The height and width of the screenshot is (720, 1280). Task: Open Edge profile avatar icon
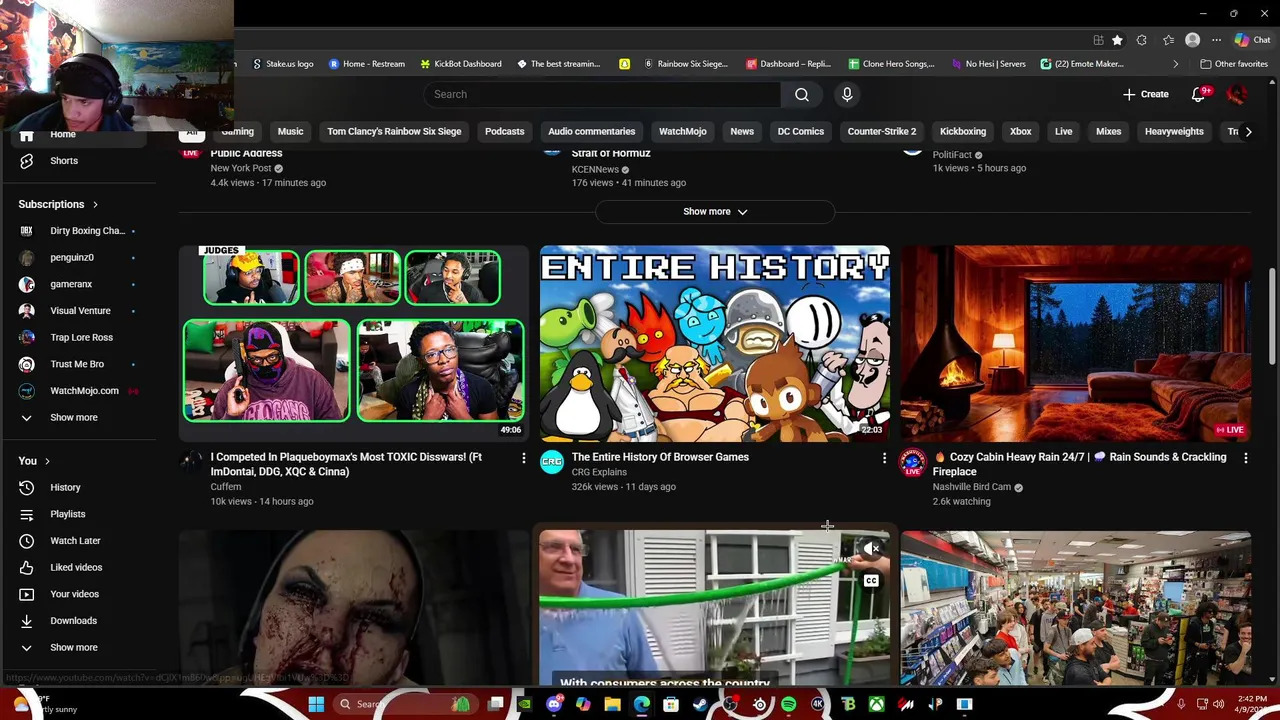pyautogui.click(x=1192, y=40)
